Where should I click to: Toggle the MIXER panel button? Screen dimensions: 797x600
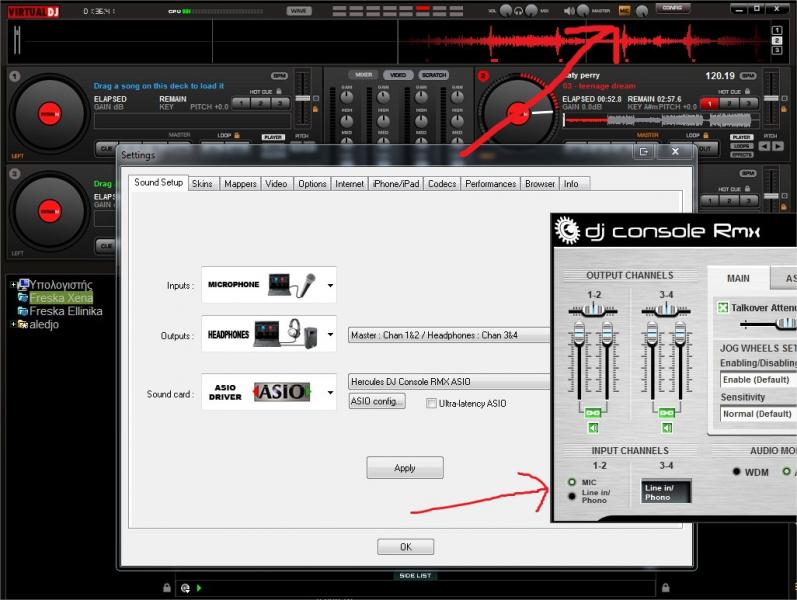363,75
